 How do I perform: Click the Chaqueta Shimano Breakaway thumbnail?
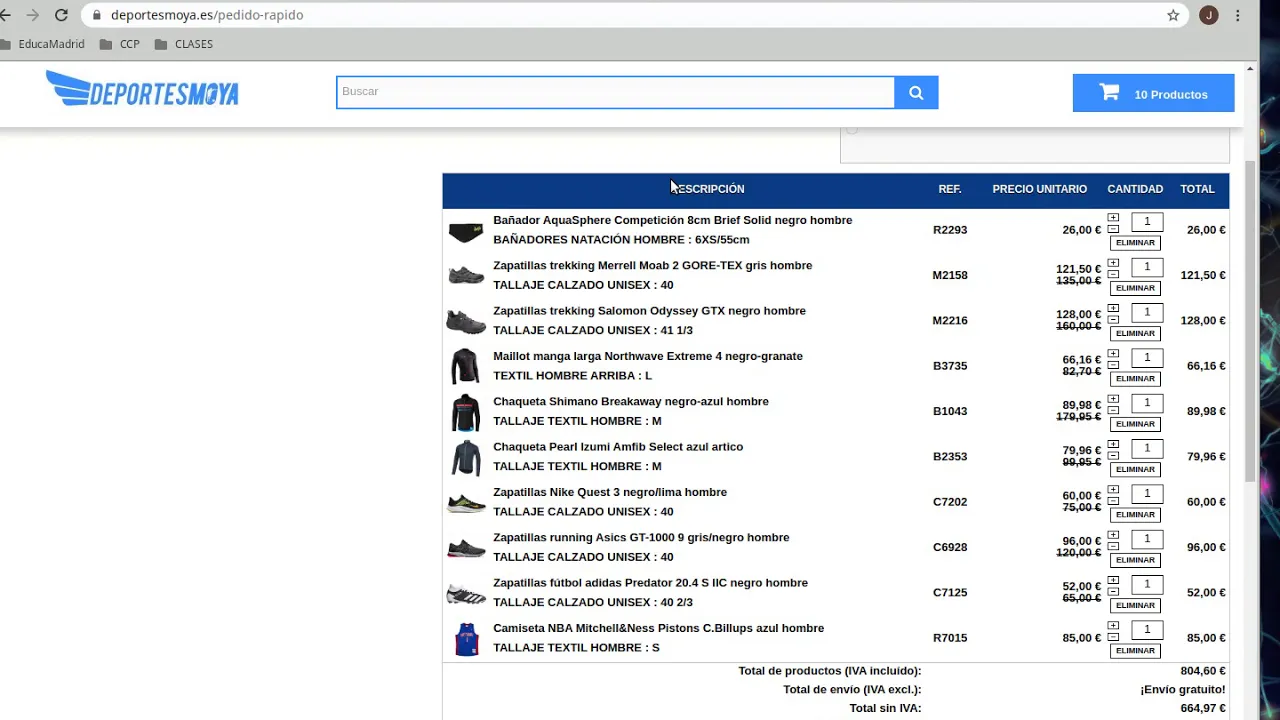tap(465, 412)
